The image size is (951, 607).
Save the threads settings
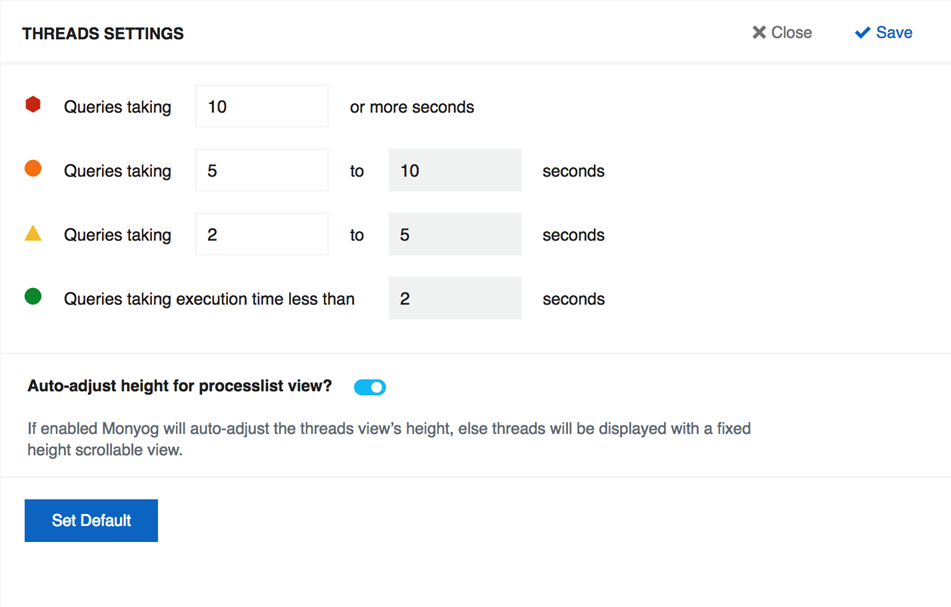tap(883, 33)
